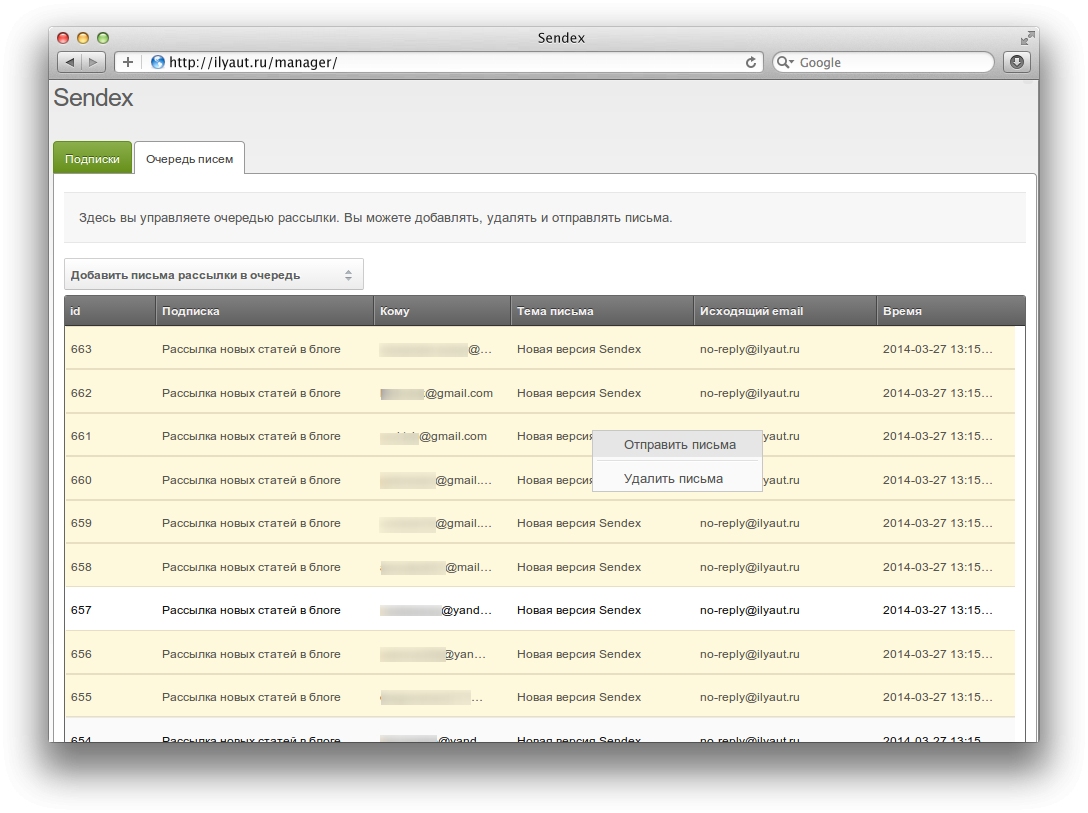
Task: Sort by the Подписка column header
Action: (x=264, y=311)
